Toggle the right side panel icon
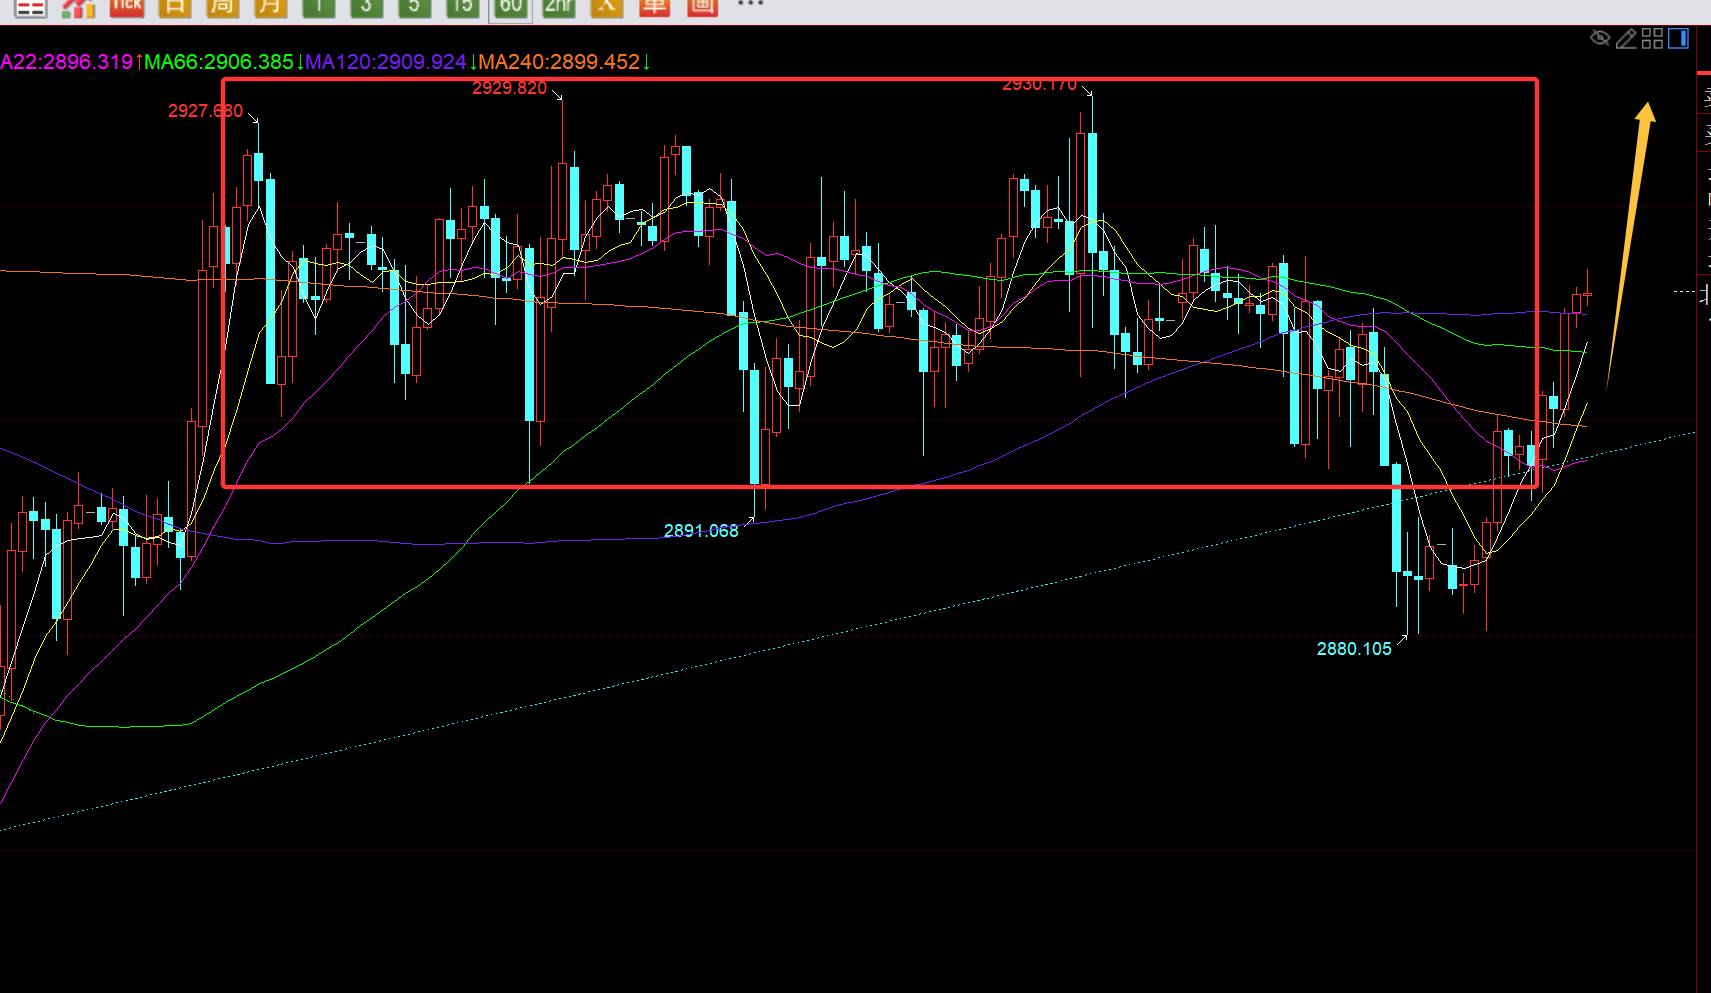Viewport: 1711px width, 993px height. click(1679, 39)
